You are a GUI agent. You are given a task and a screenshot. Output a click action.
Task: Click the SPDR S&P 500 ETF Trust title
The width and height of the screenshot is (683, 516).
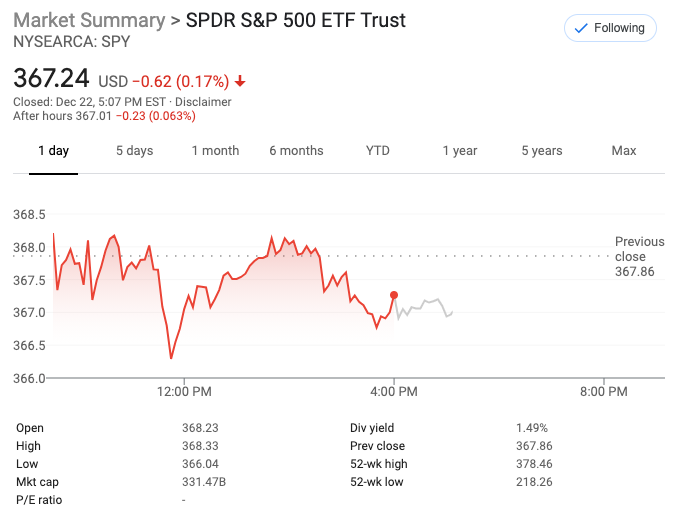[296, 21]
